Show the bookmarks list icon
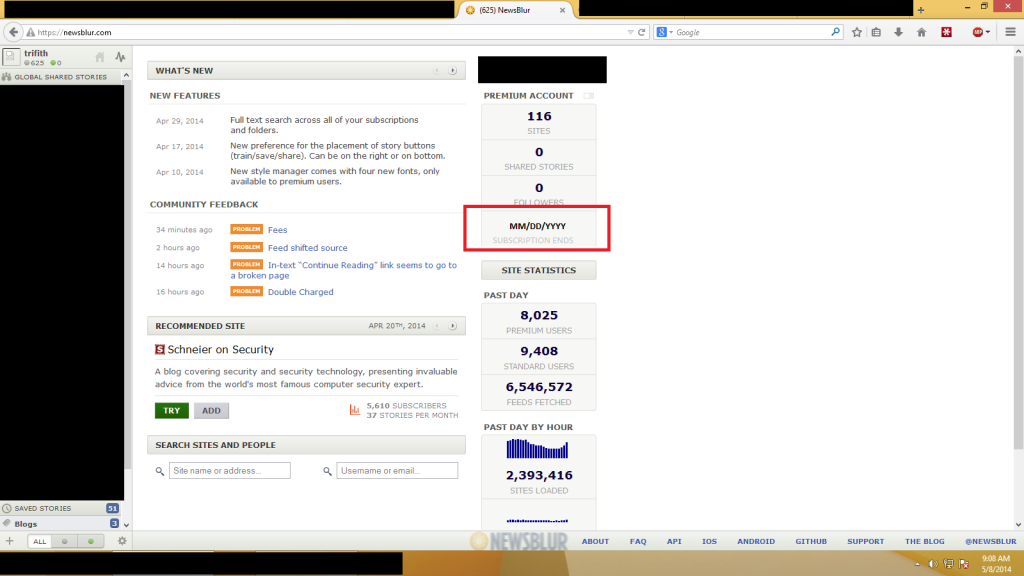The height and width of the screenshot is (576, 1024). pyautogui.click(x=876, y=32)
